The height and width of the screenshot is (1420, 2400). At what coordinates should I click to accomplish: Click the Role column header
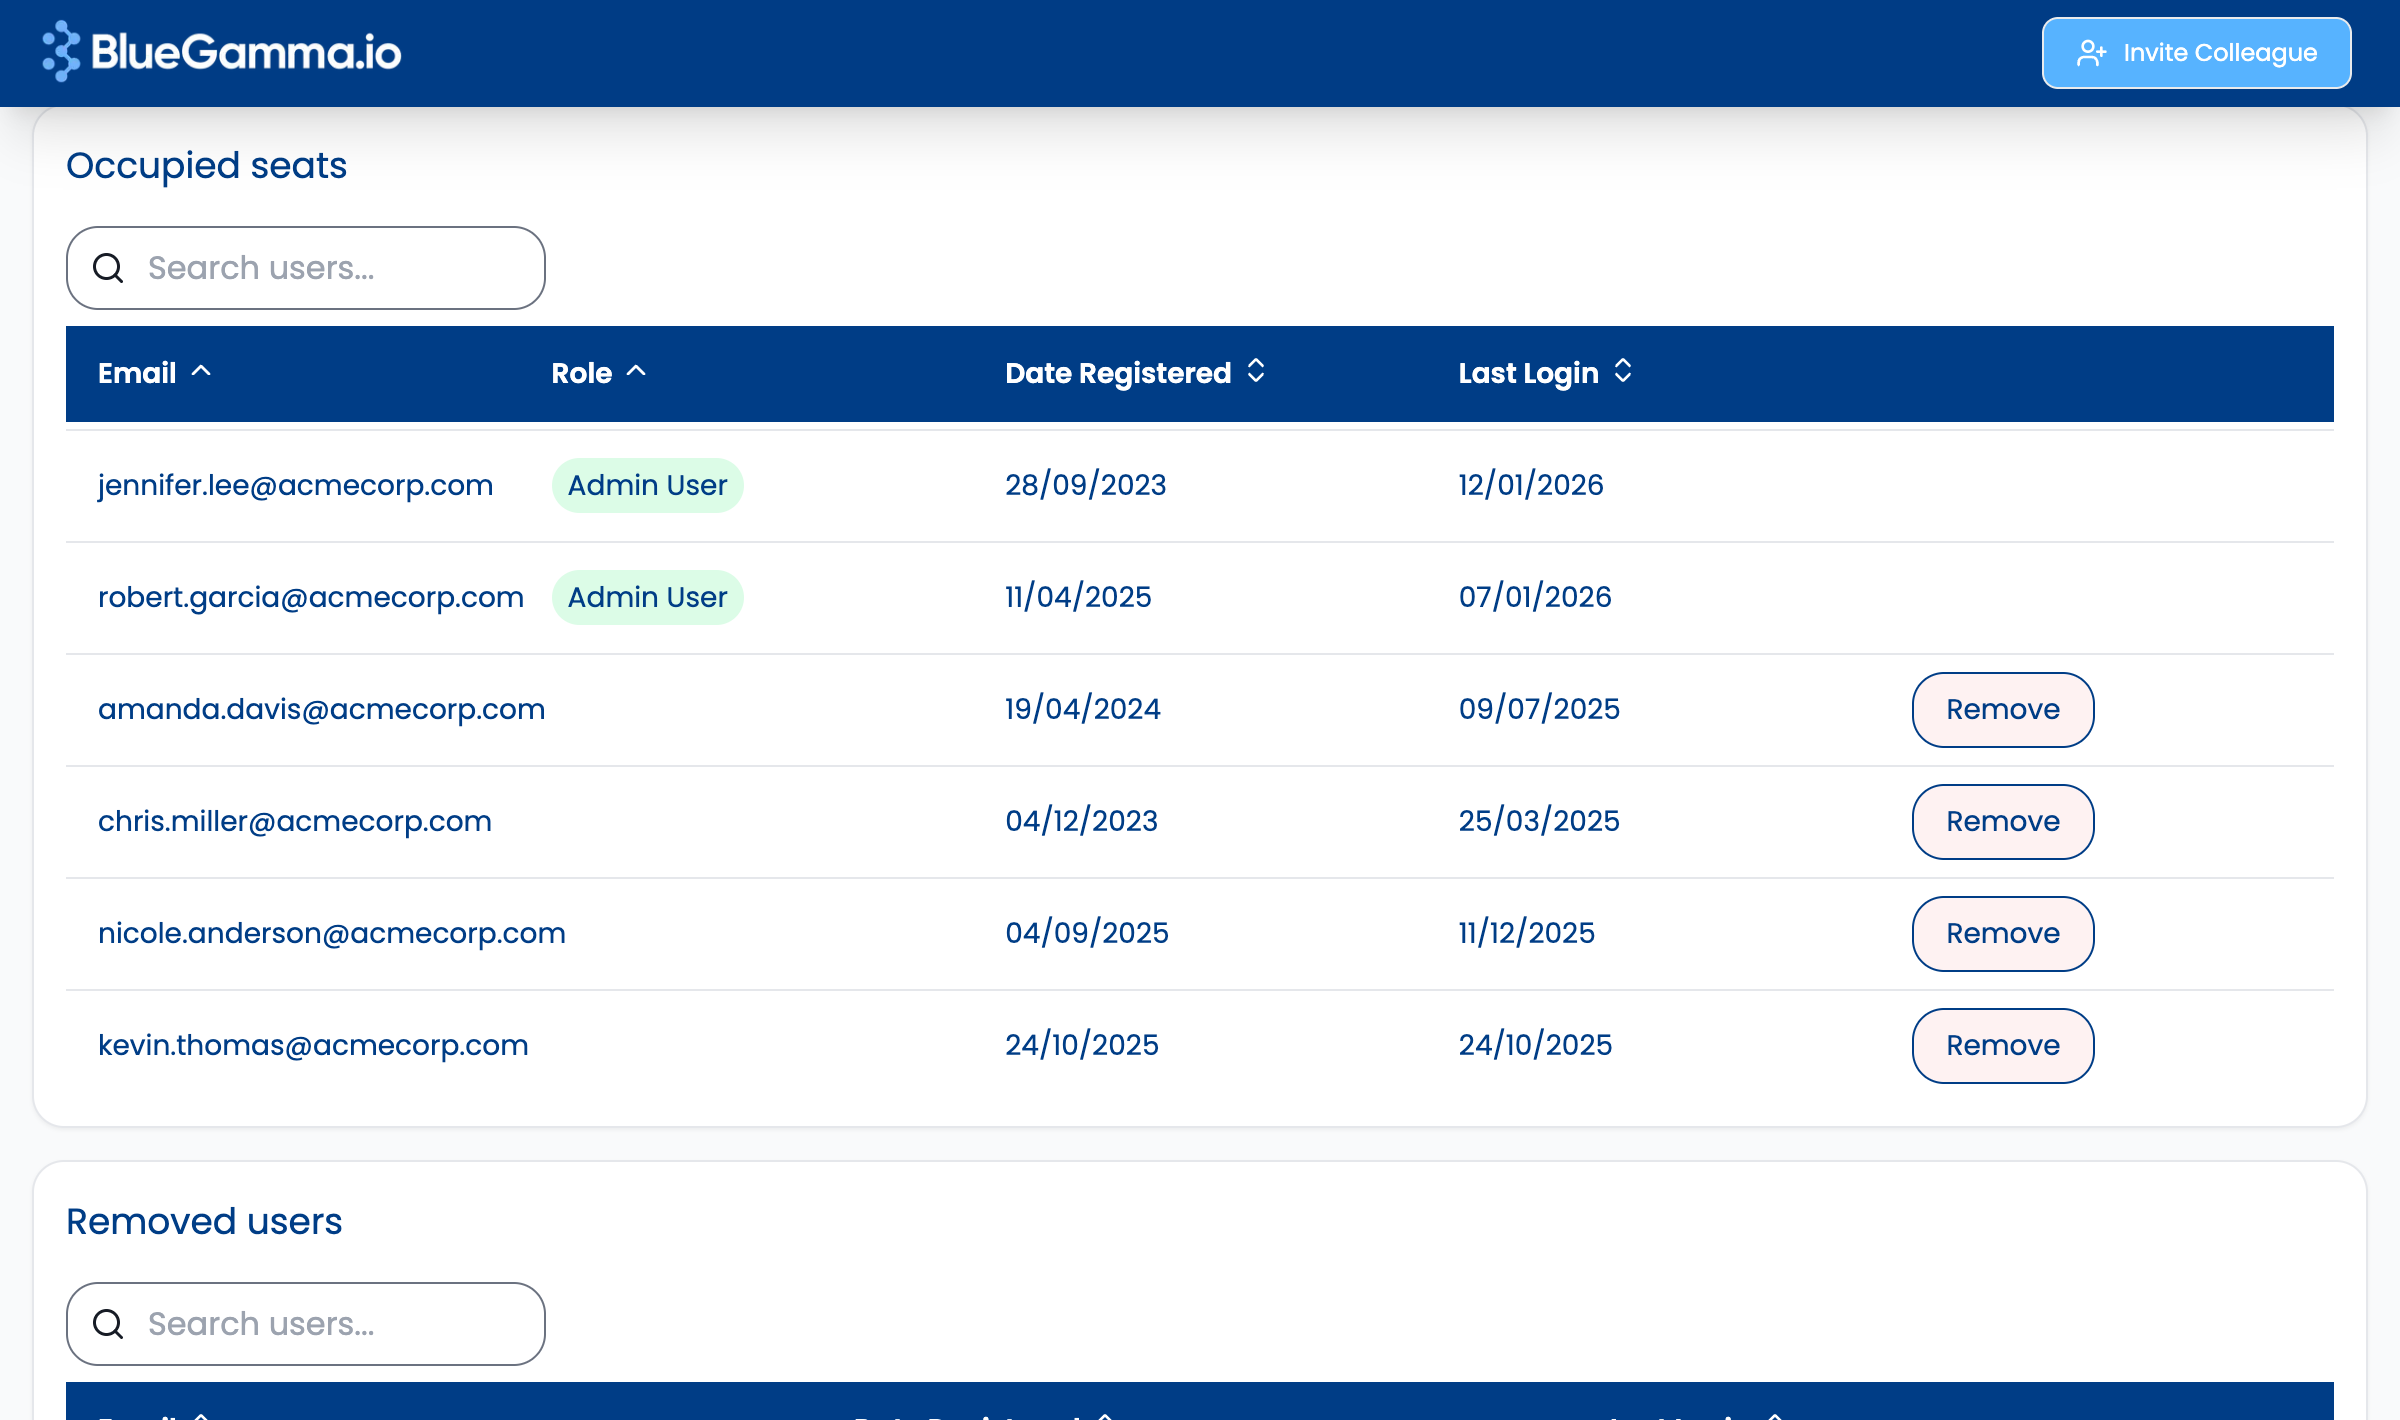582,373
